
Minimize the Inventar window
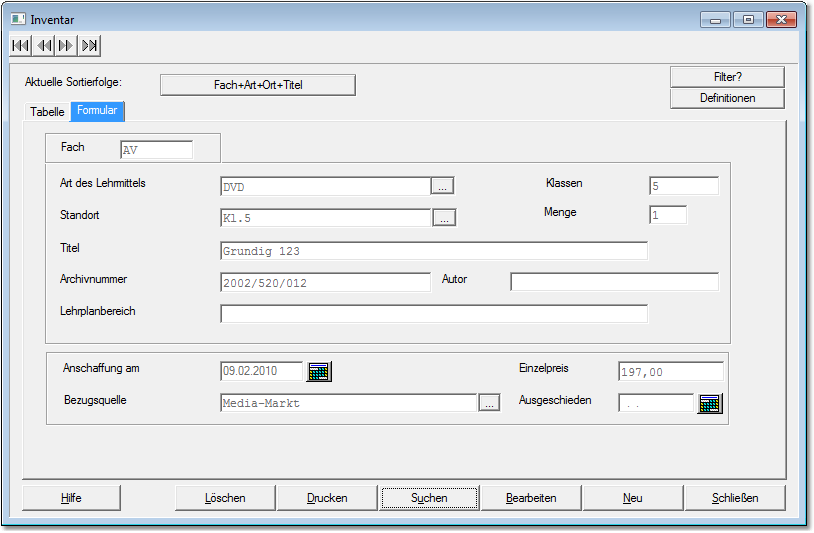[715, 20]
